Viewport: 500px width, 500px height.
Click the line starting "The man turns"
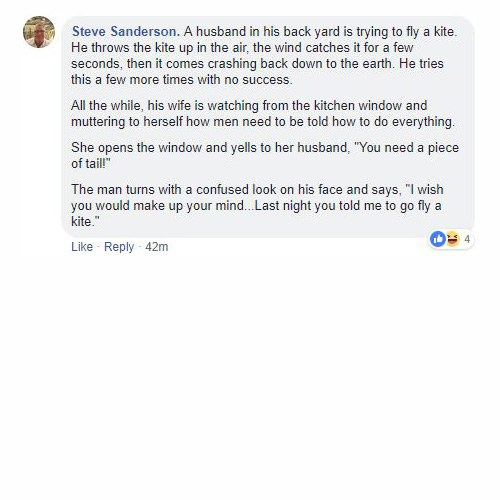click(257, 190)
